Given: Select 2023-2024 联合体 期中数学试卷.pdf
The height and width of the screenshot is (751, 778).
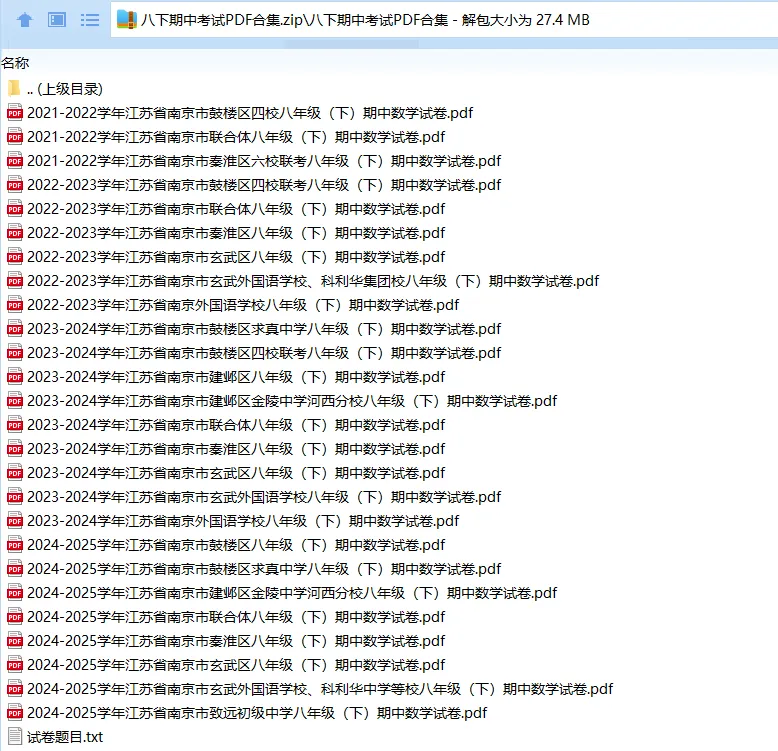Looking at the screenshot, I should coord(226,425).
